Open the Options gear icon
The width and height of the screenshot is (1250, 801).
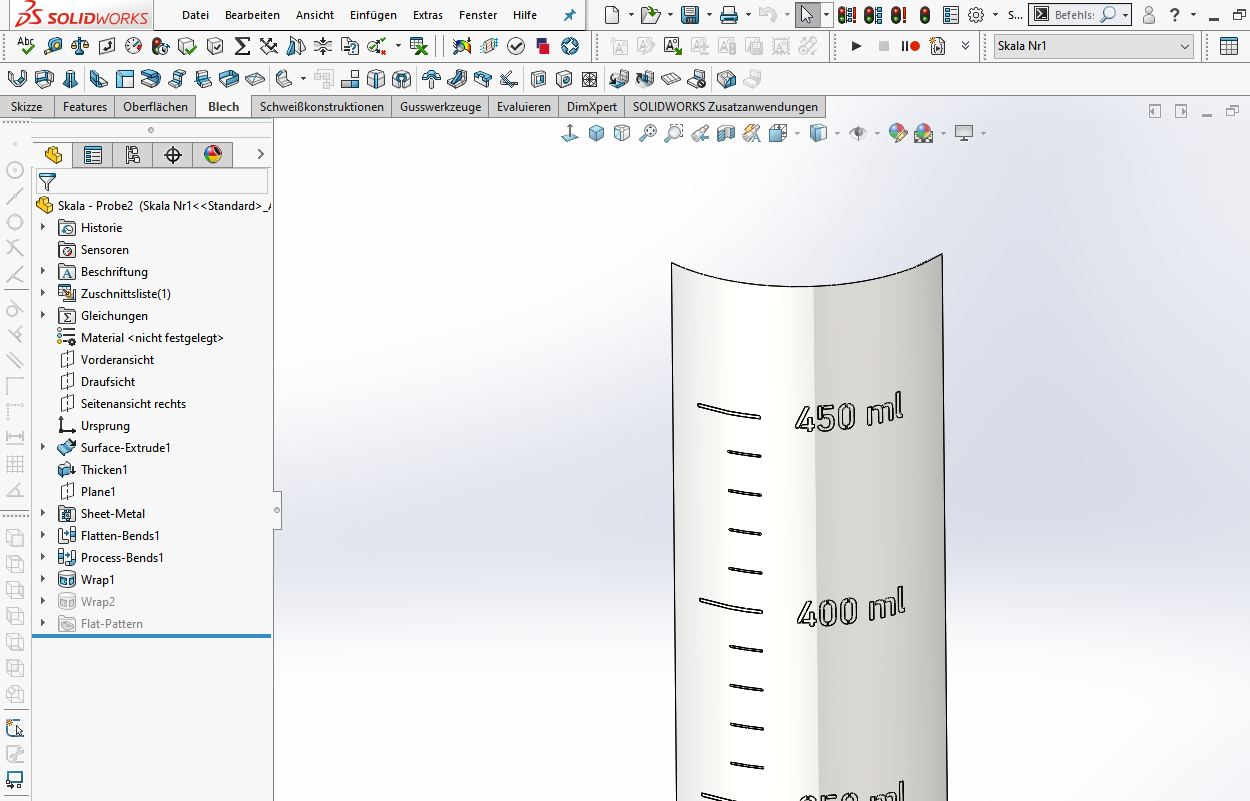(x=976, y=15)
